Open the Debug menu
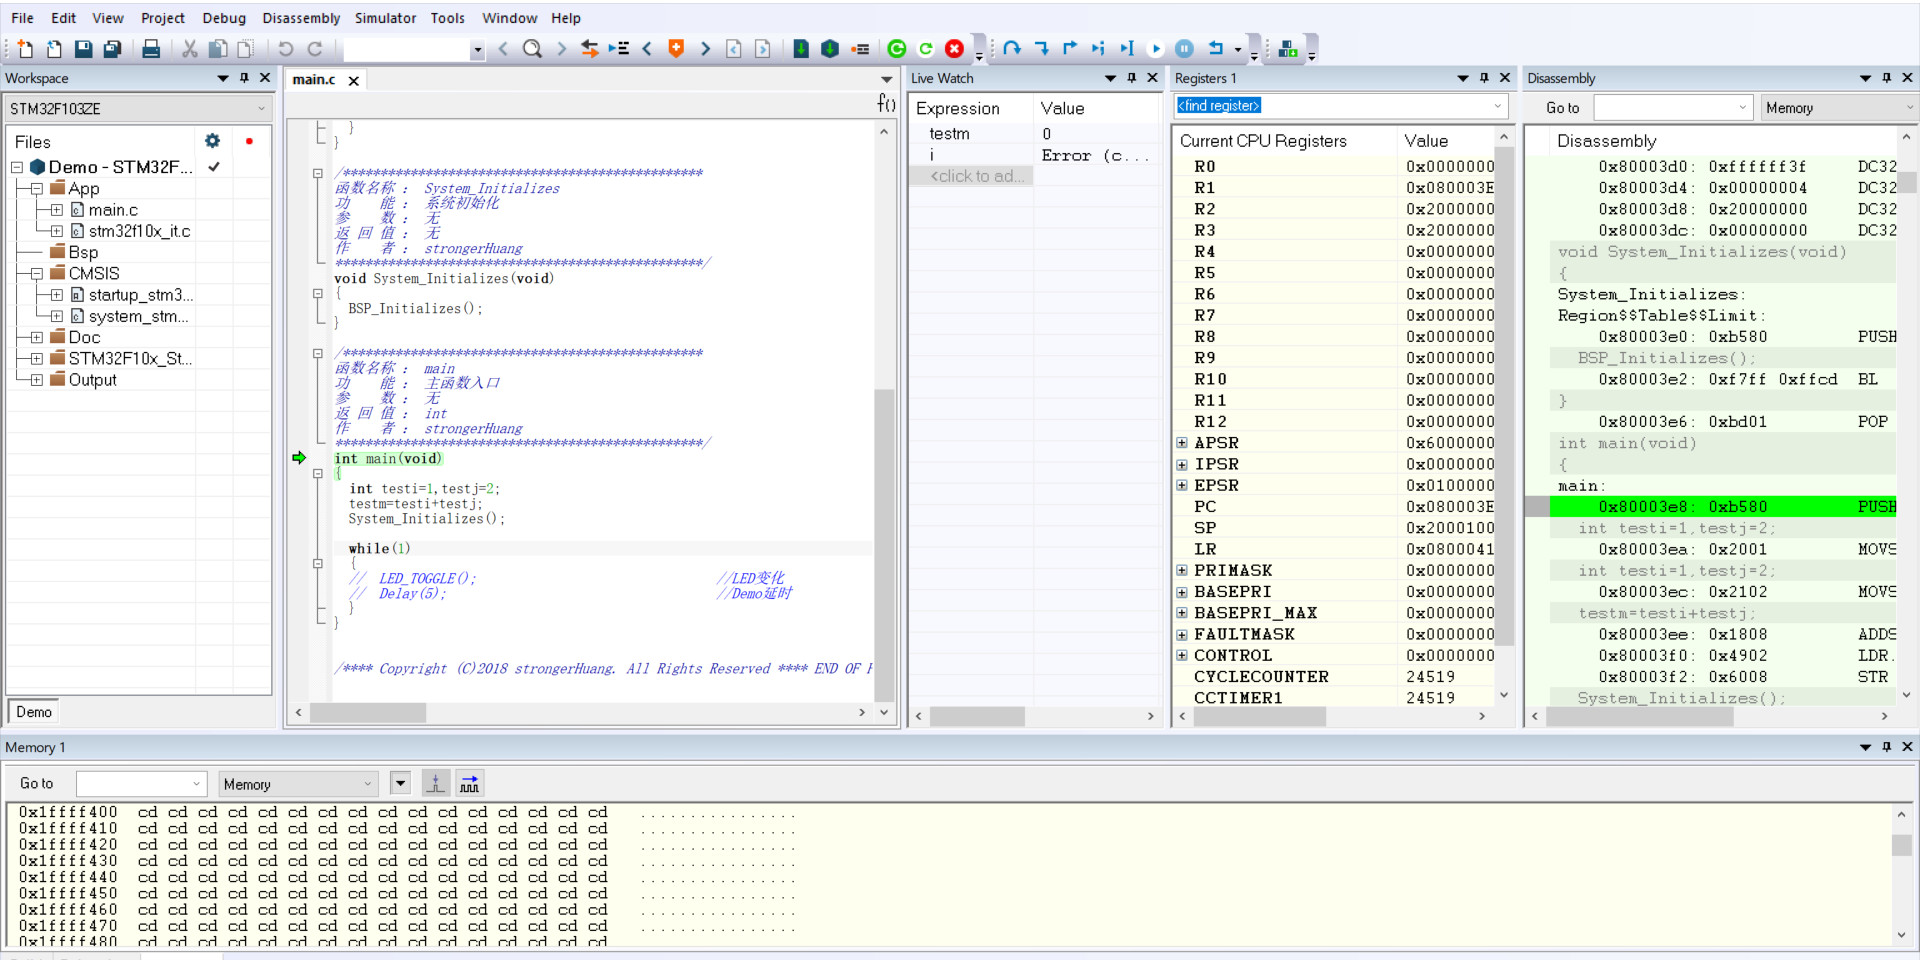This screenshot has height=960, width=1920. [224, 18]
